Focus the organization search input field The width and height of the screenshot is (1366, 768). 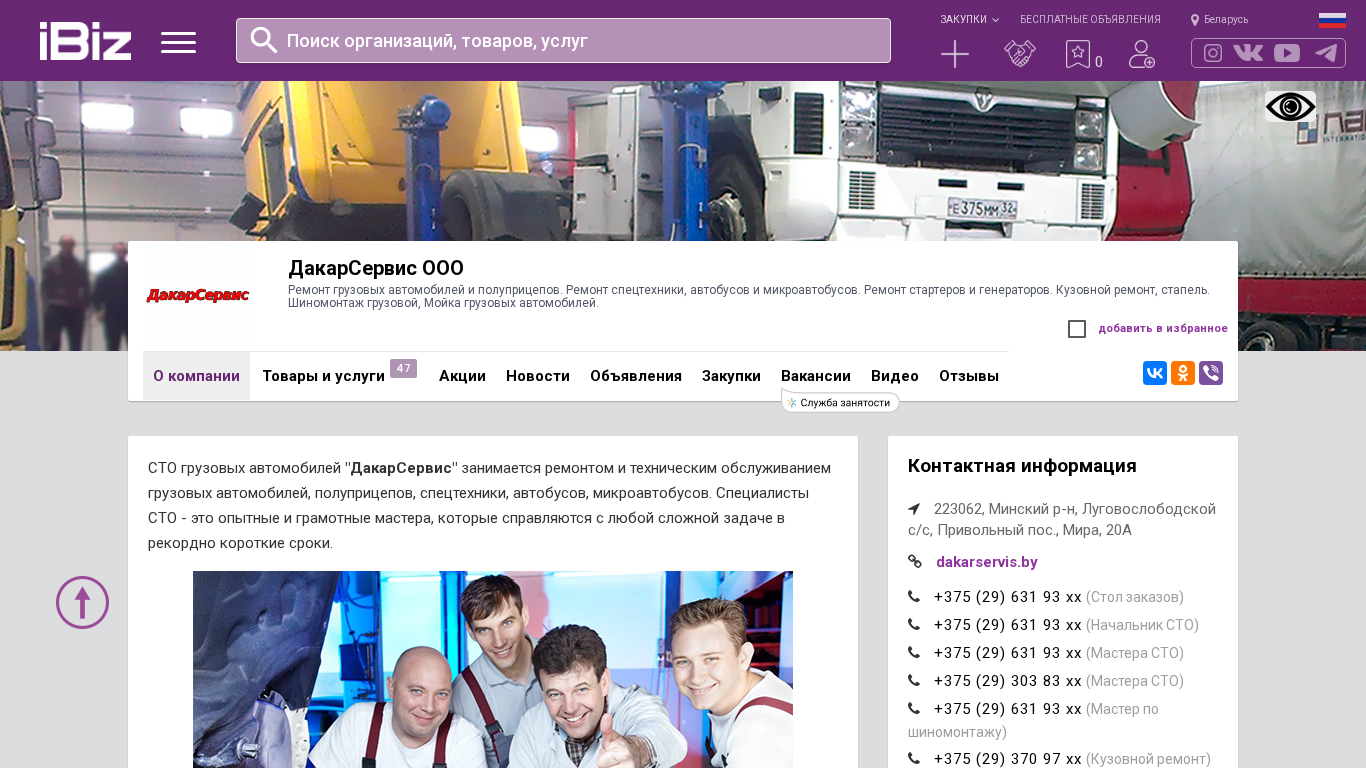pos(563,40)
